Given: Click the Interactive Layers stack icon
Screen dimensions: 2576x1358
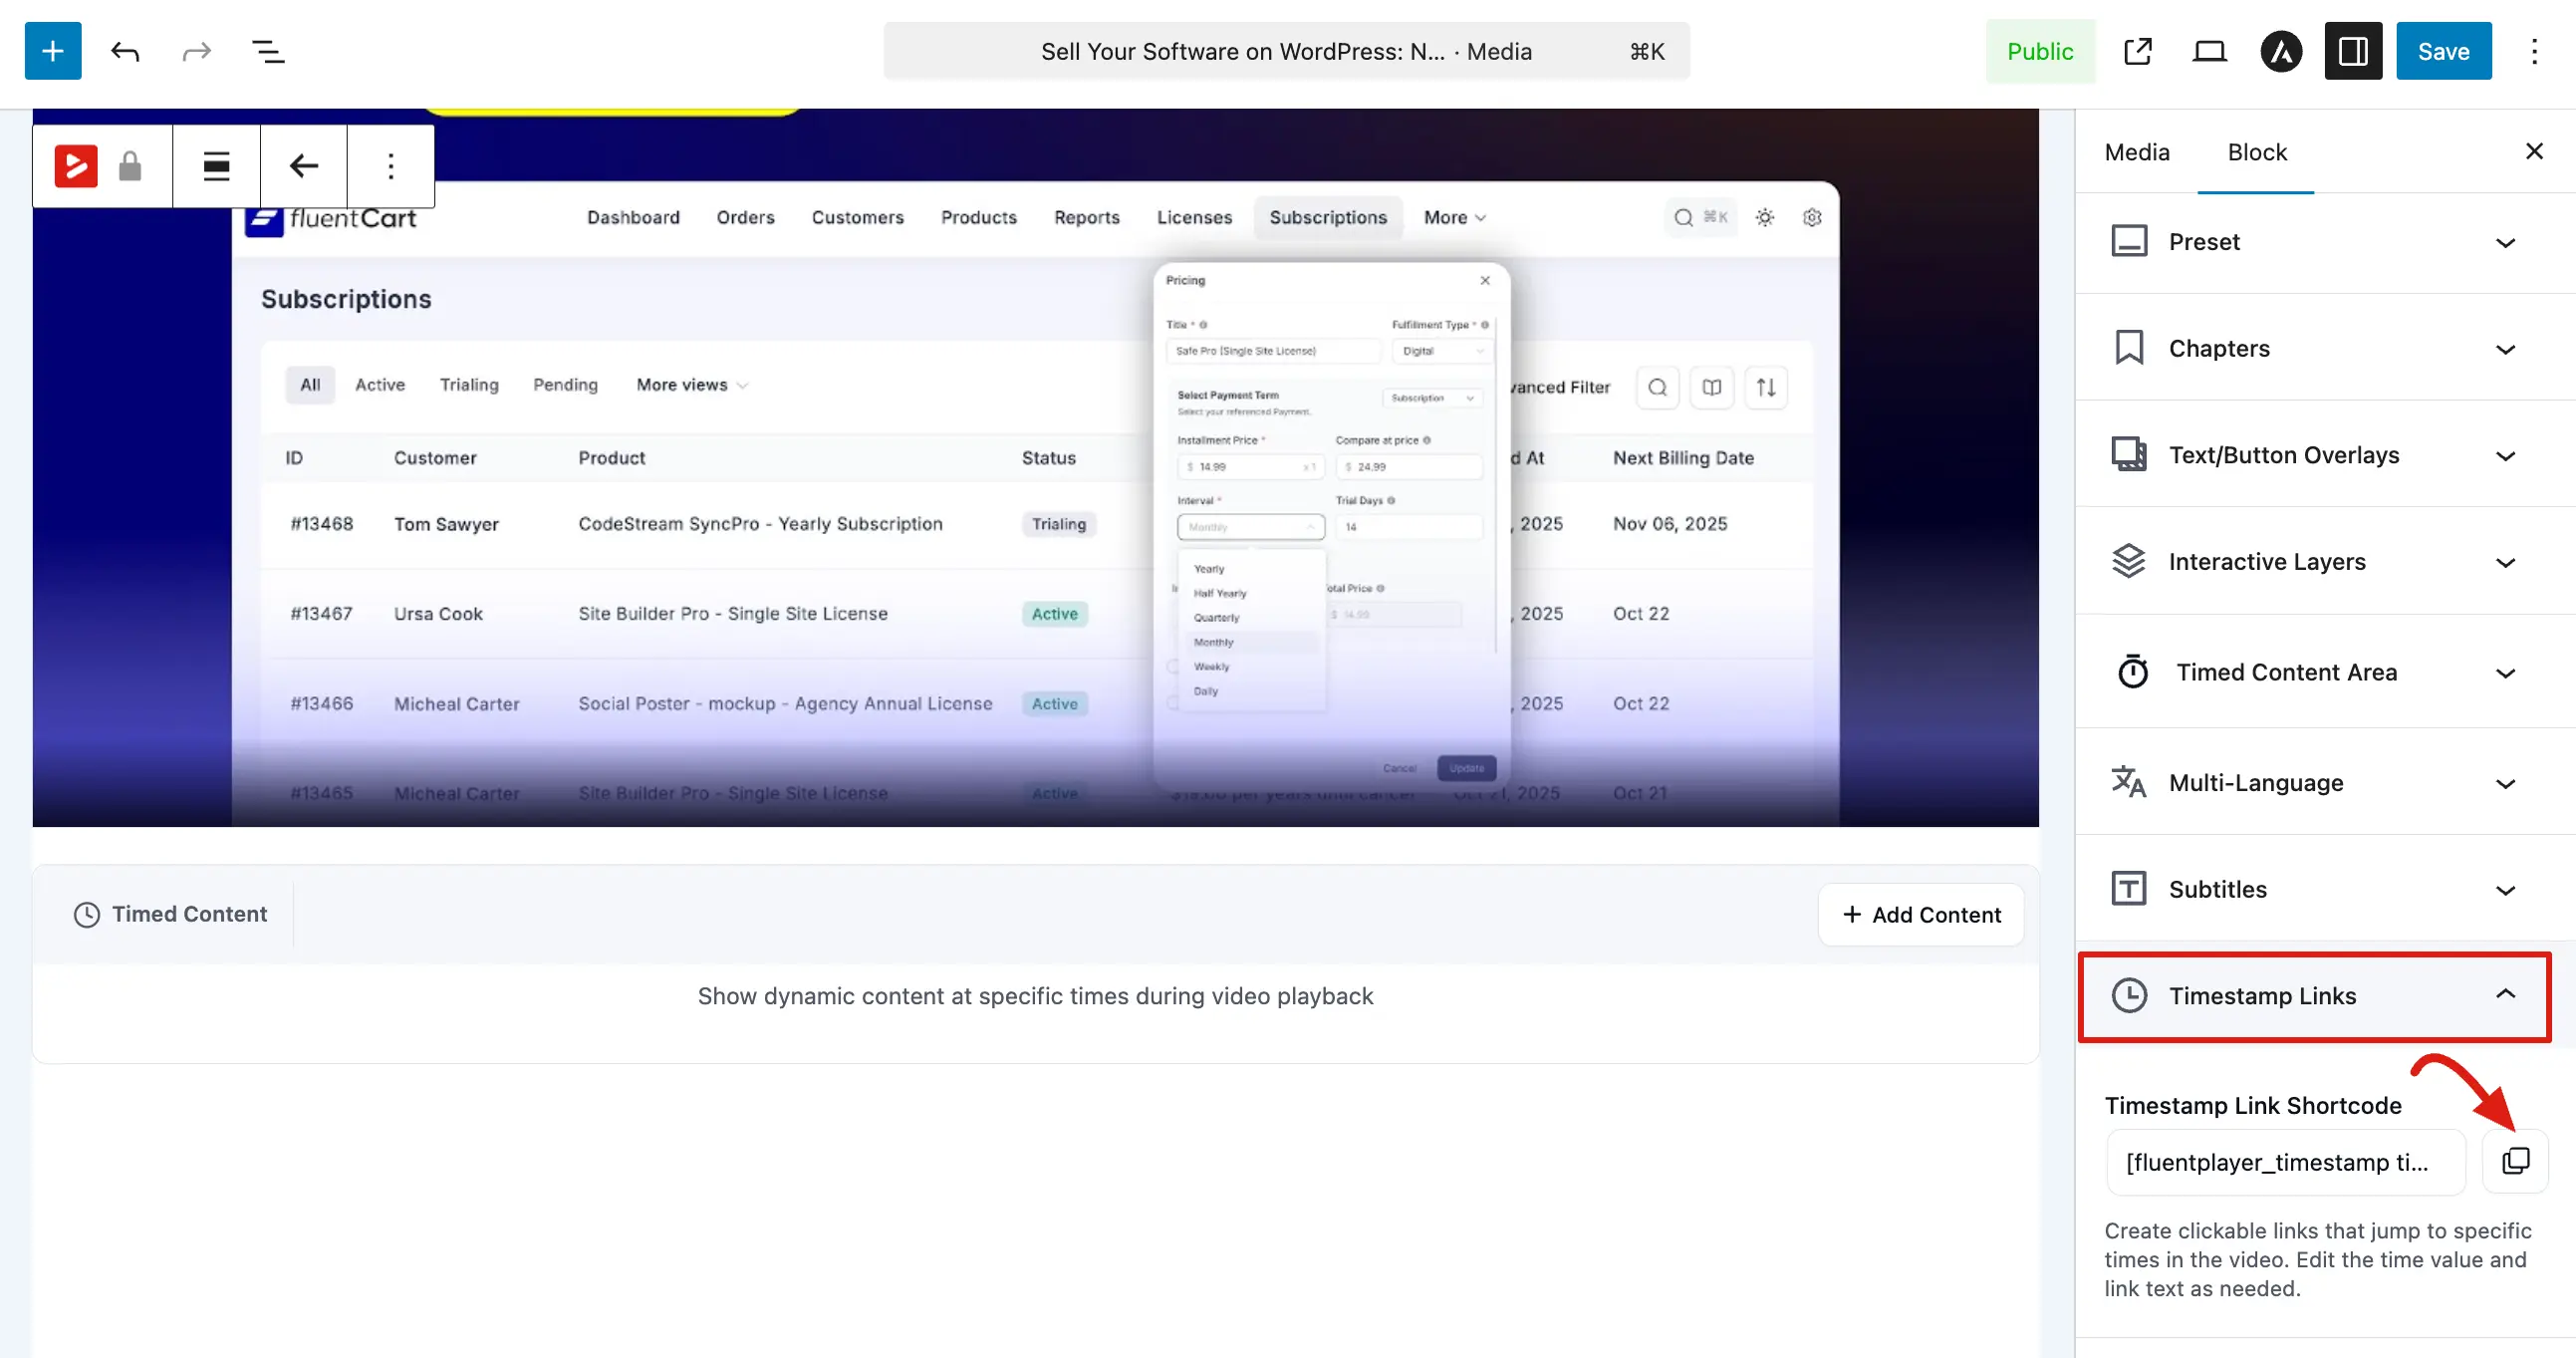Looking at the screenshot, I should pos(2129,562).
